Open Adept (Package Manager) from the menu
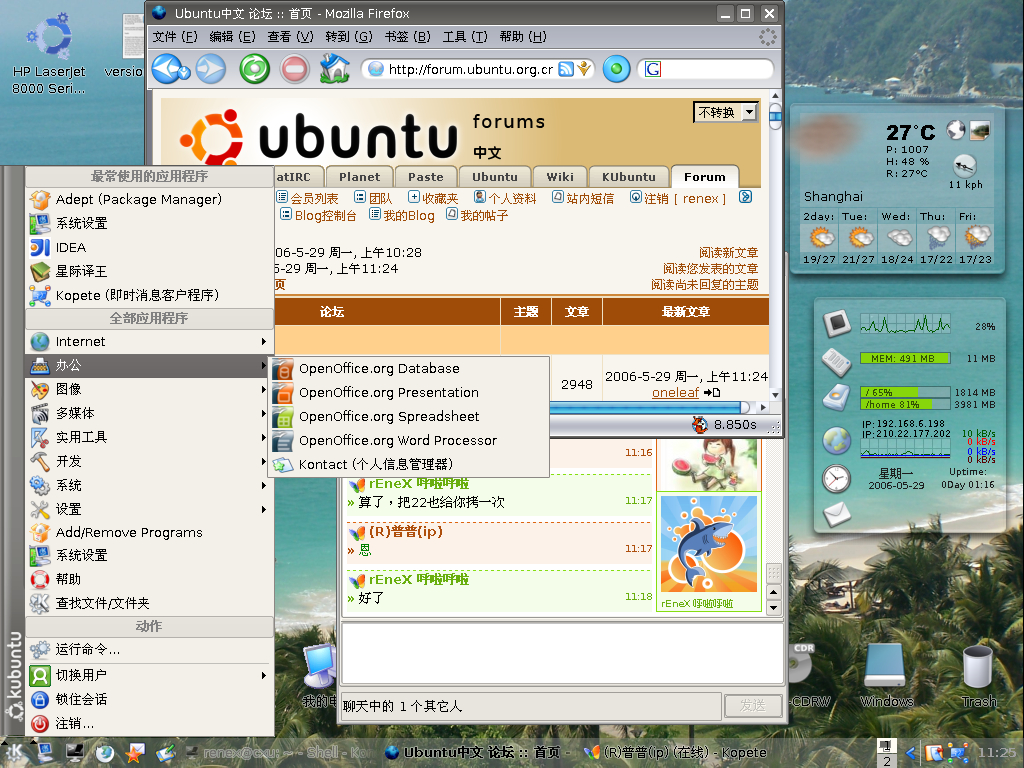 click(x=149, y=199)
